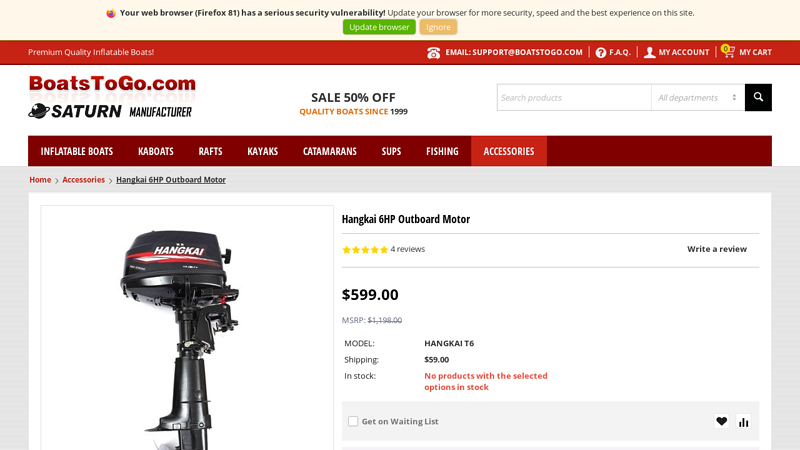Click the out-of-stock message text
This screenshot has width=800, height=450.
(486, 382)
